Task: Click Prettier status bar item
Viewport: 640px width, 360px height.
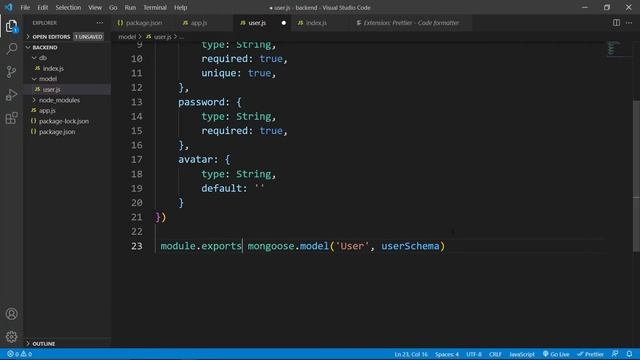Action: pos(590,354)
